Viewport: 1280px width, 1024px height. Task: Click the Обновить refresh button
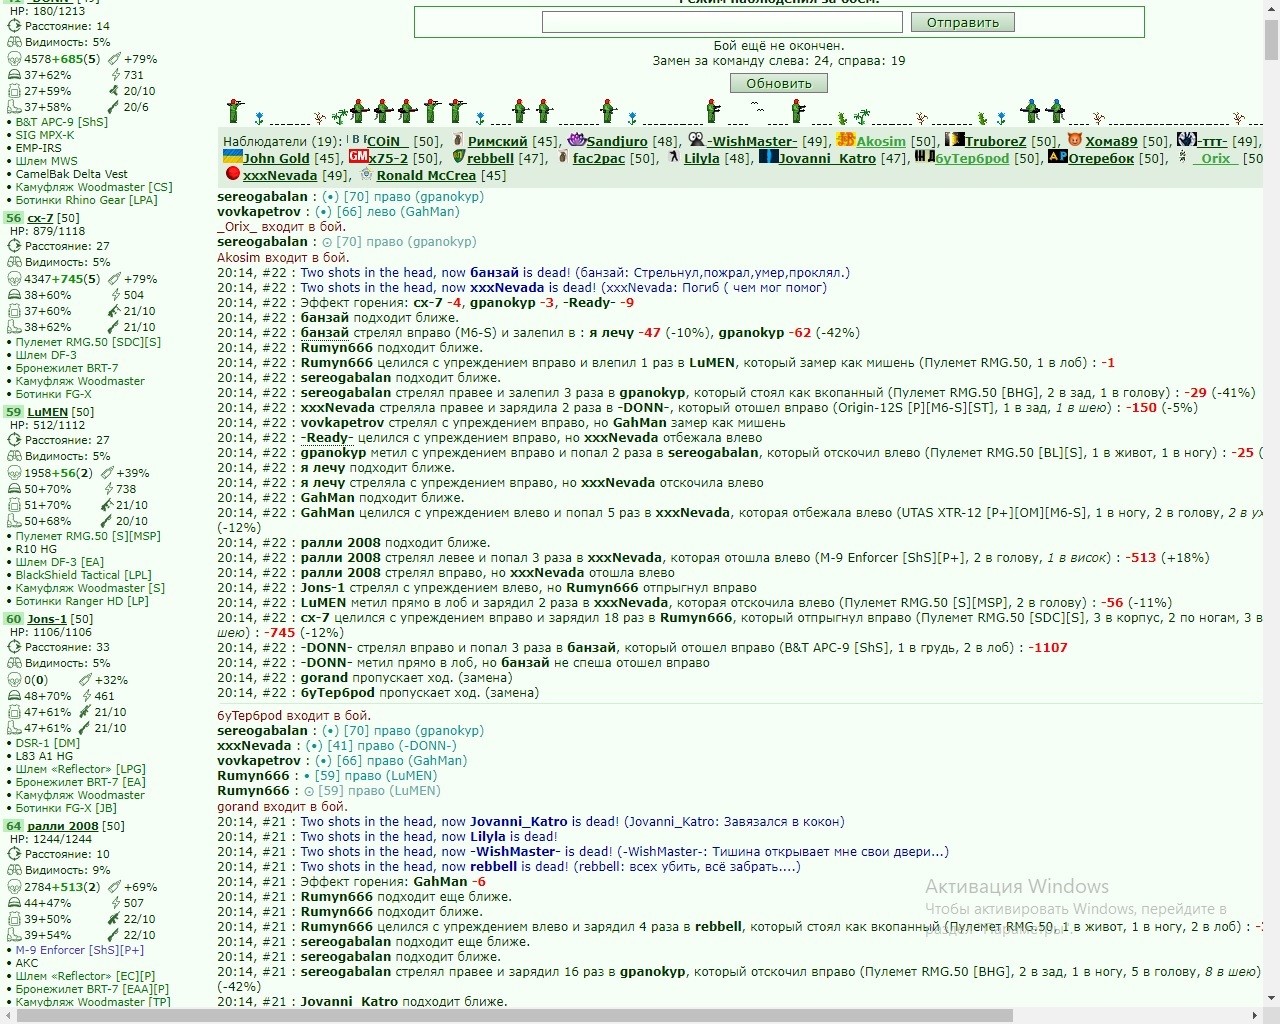[778, 83]
